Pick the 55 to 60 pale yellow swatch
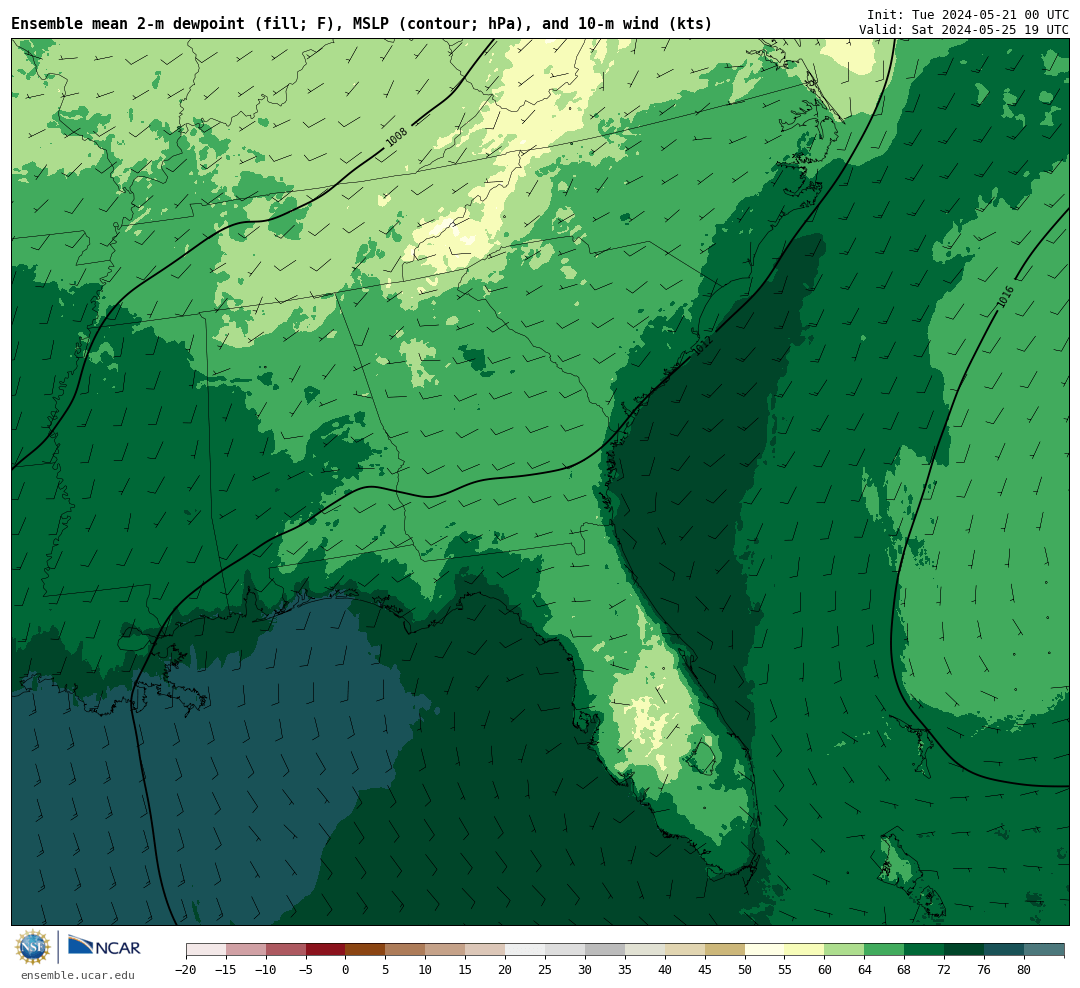Image resolution: width=1080 pixels, height=988 pixels. tap(804, 950)
